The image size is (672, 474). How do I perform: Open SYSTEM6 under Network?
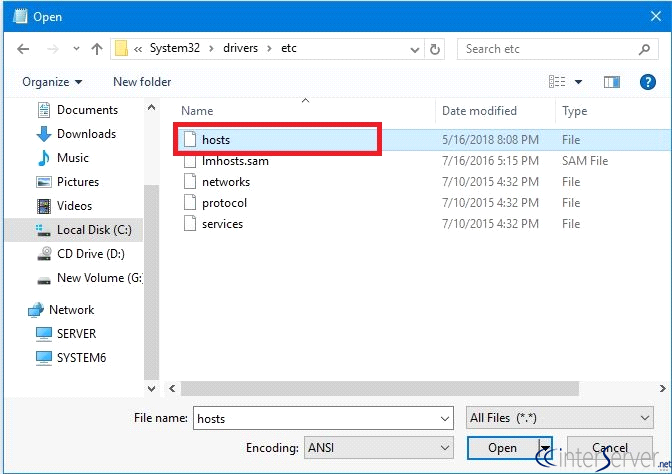pyautogui.click(x=81, y=358)
